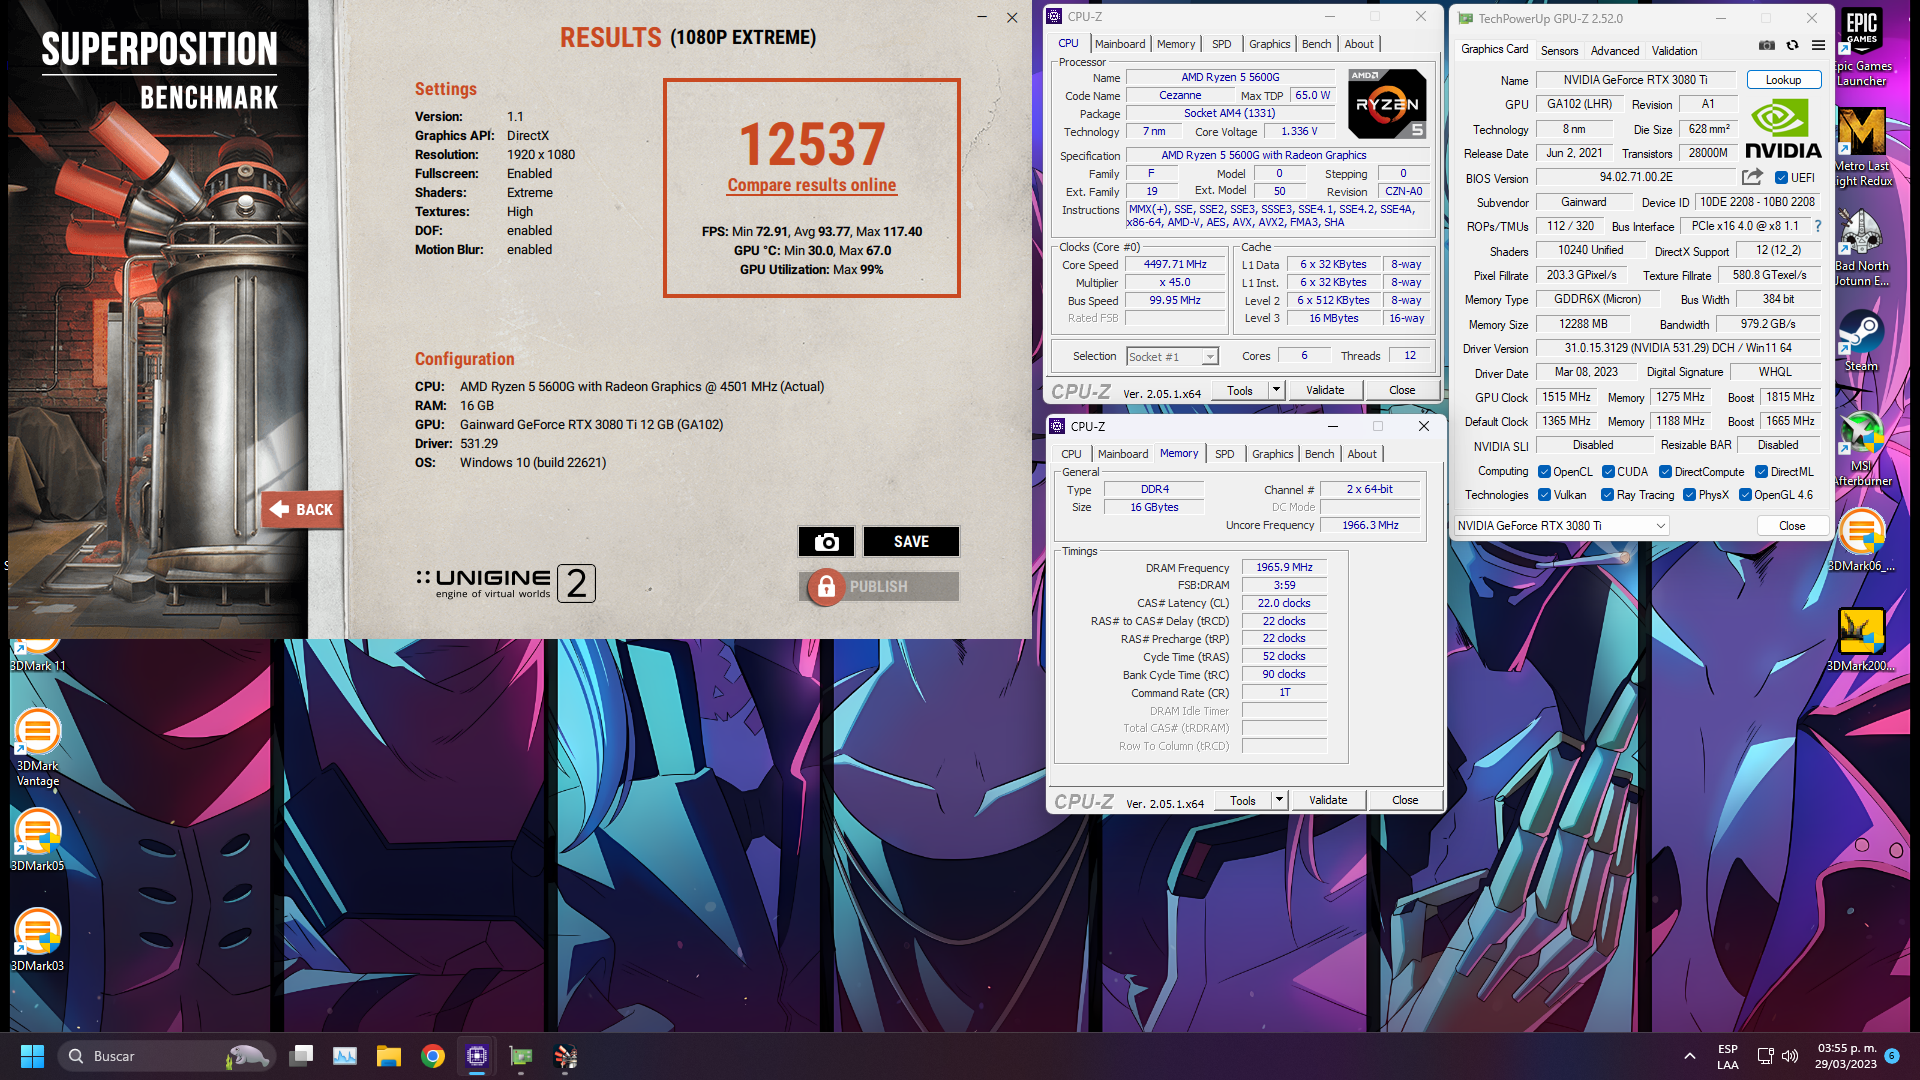Image resolution: width=1920 pixels, height=1080 pixels.
Task: Click the 12537 score text
Action: [812, 144]
